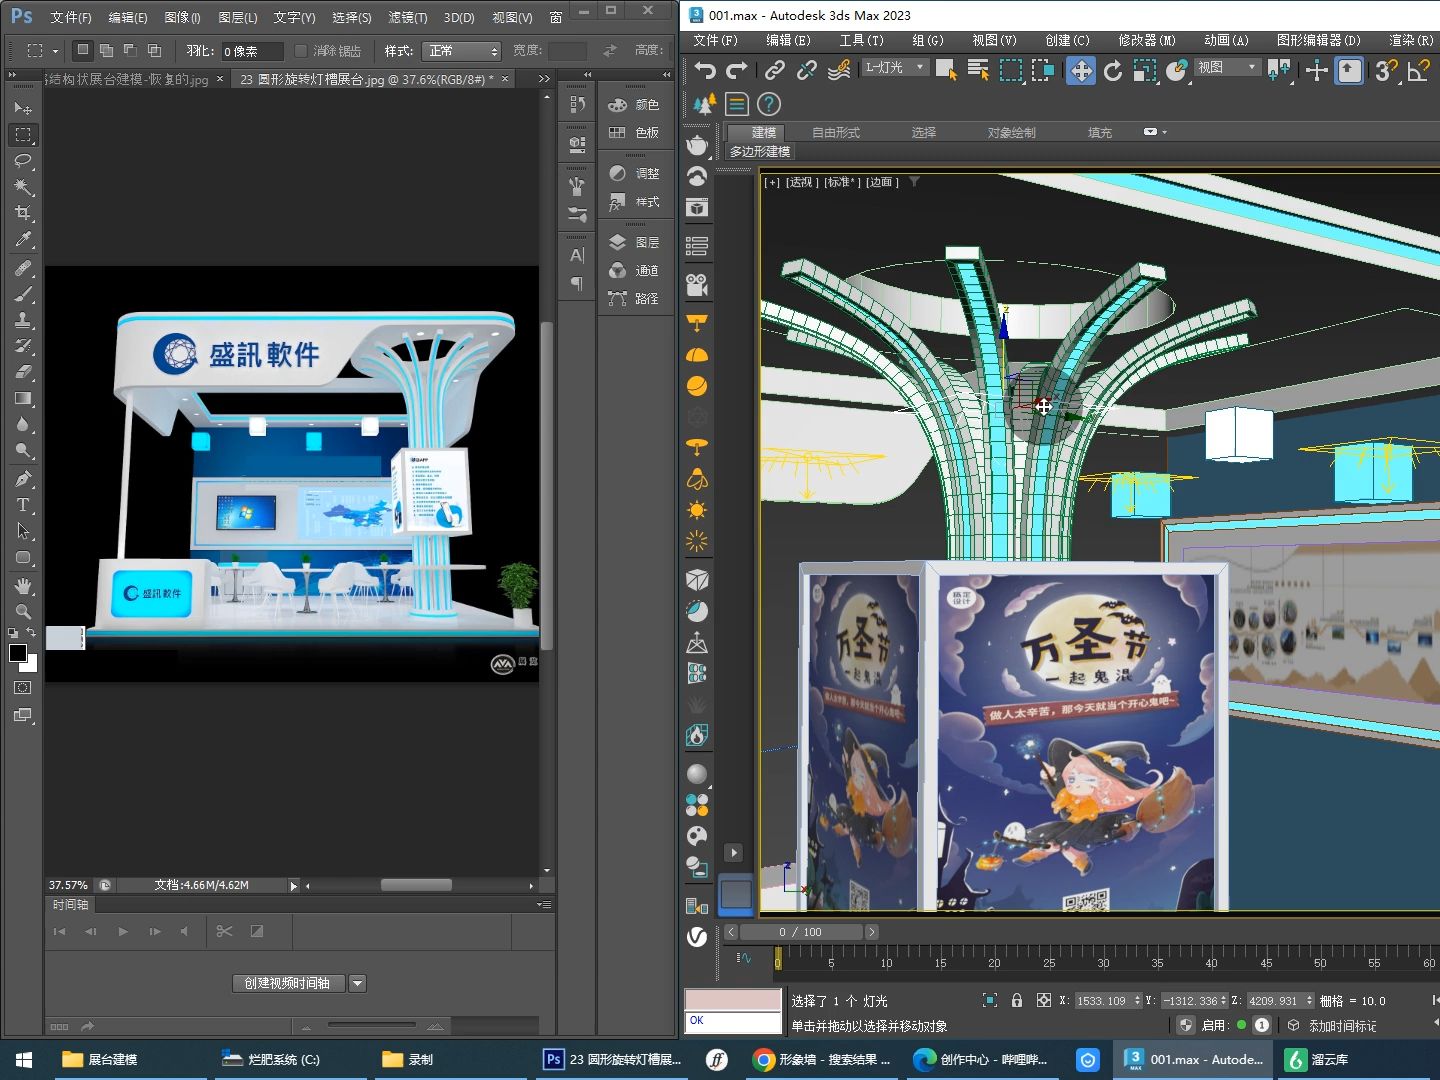Open 3ds Max help question mark icon
This screenshot has height=1080, width=1440.
(x=768, y=104)
